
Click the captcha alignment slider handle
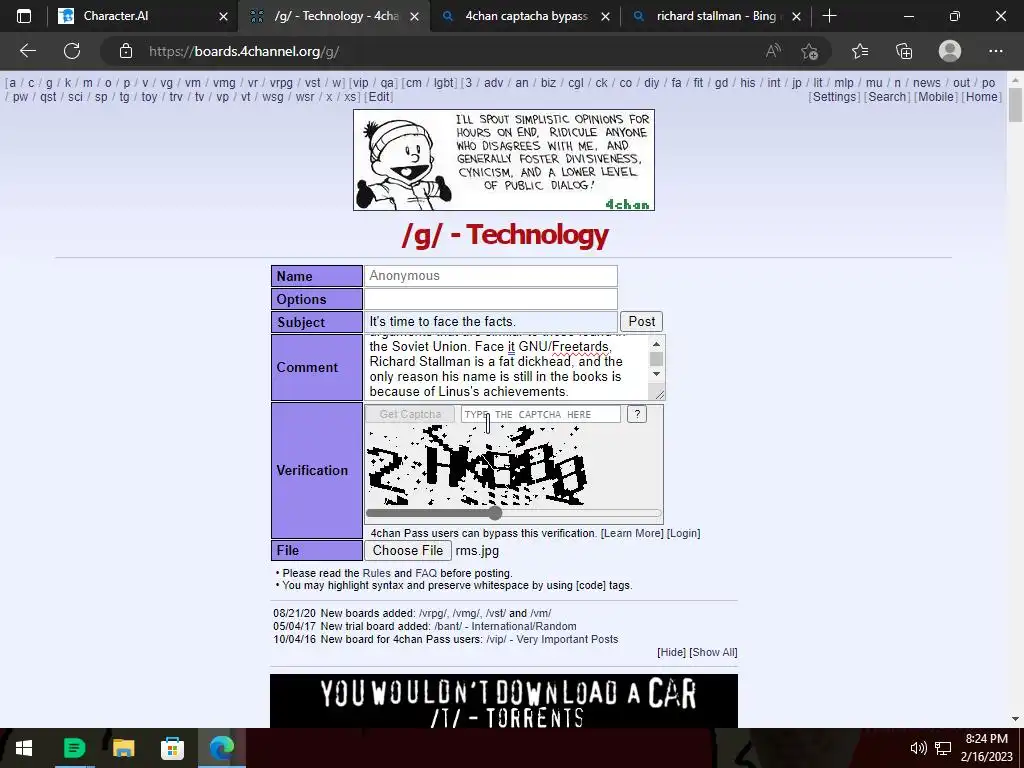[x=495, y=513]
